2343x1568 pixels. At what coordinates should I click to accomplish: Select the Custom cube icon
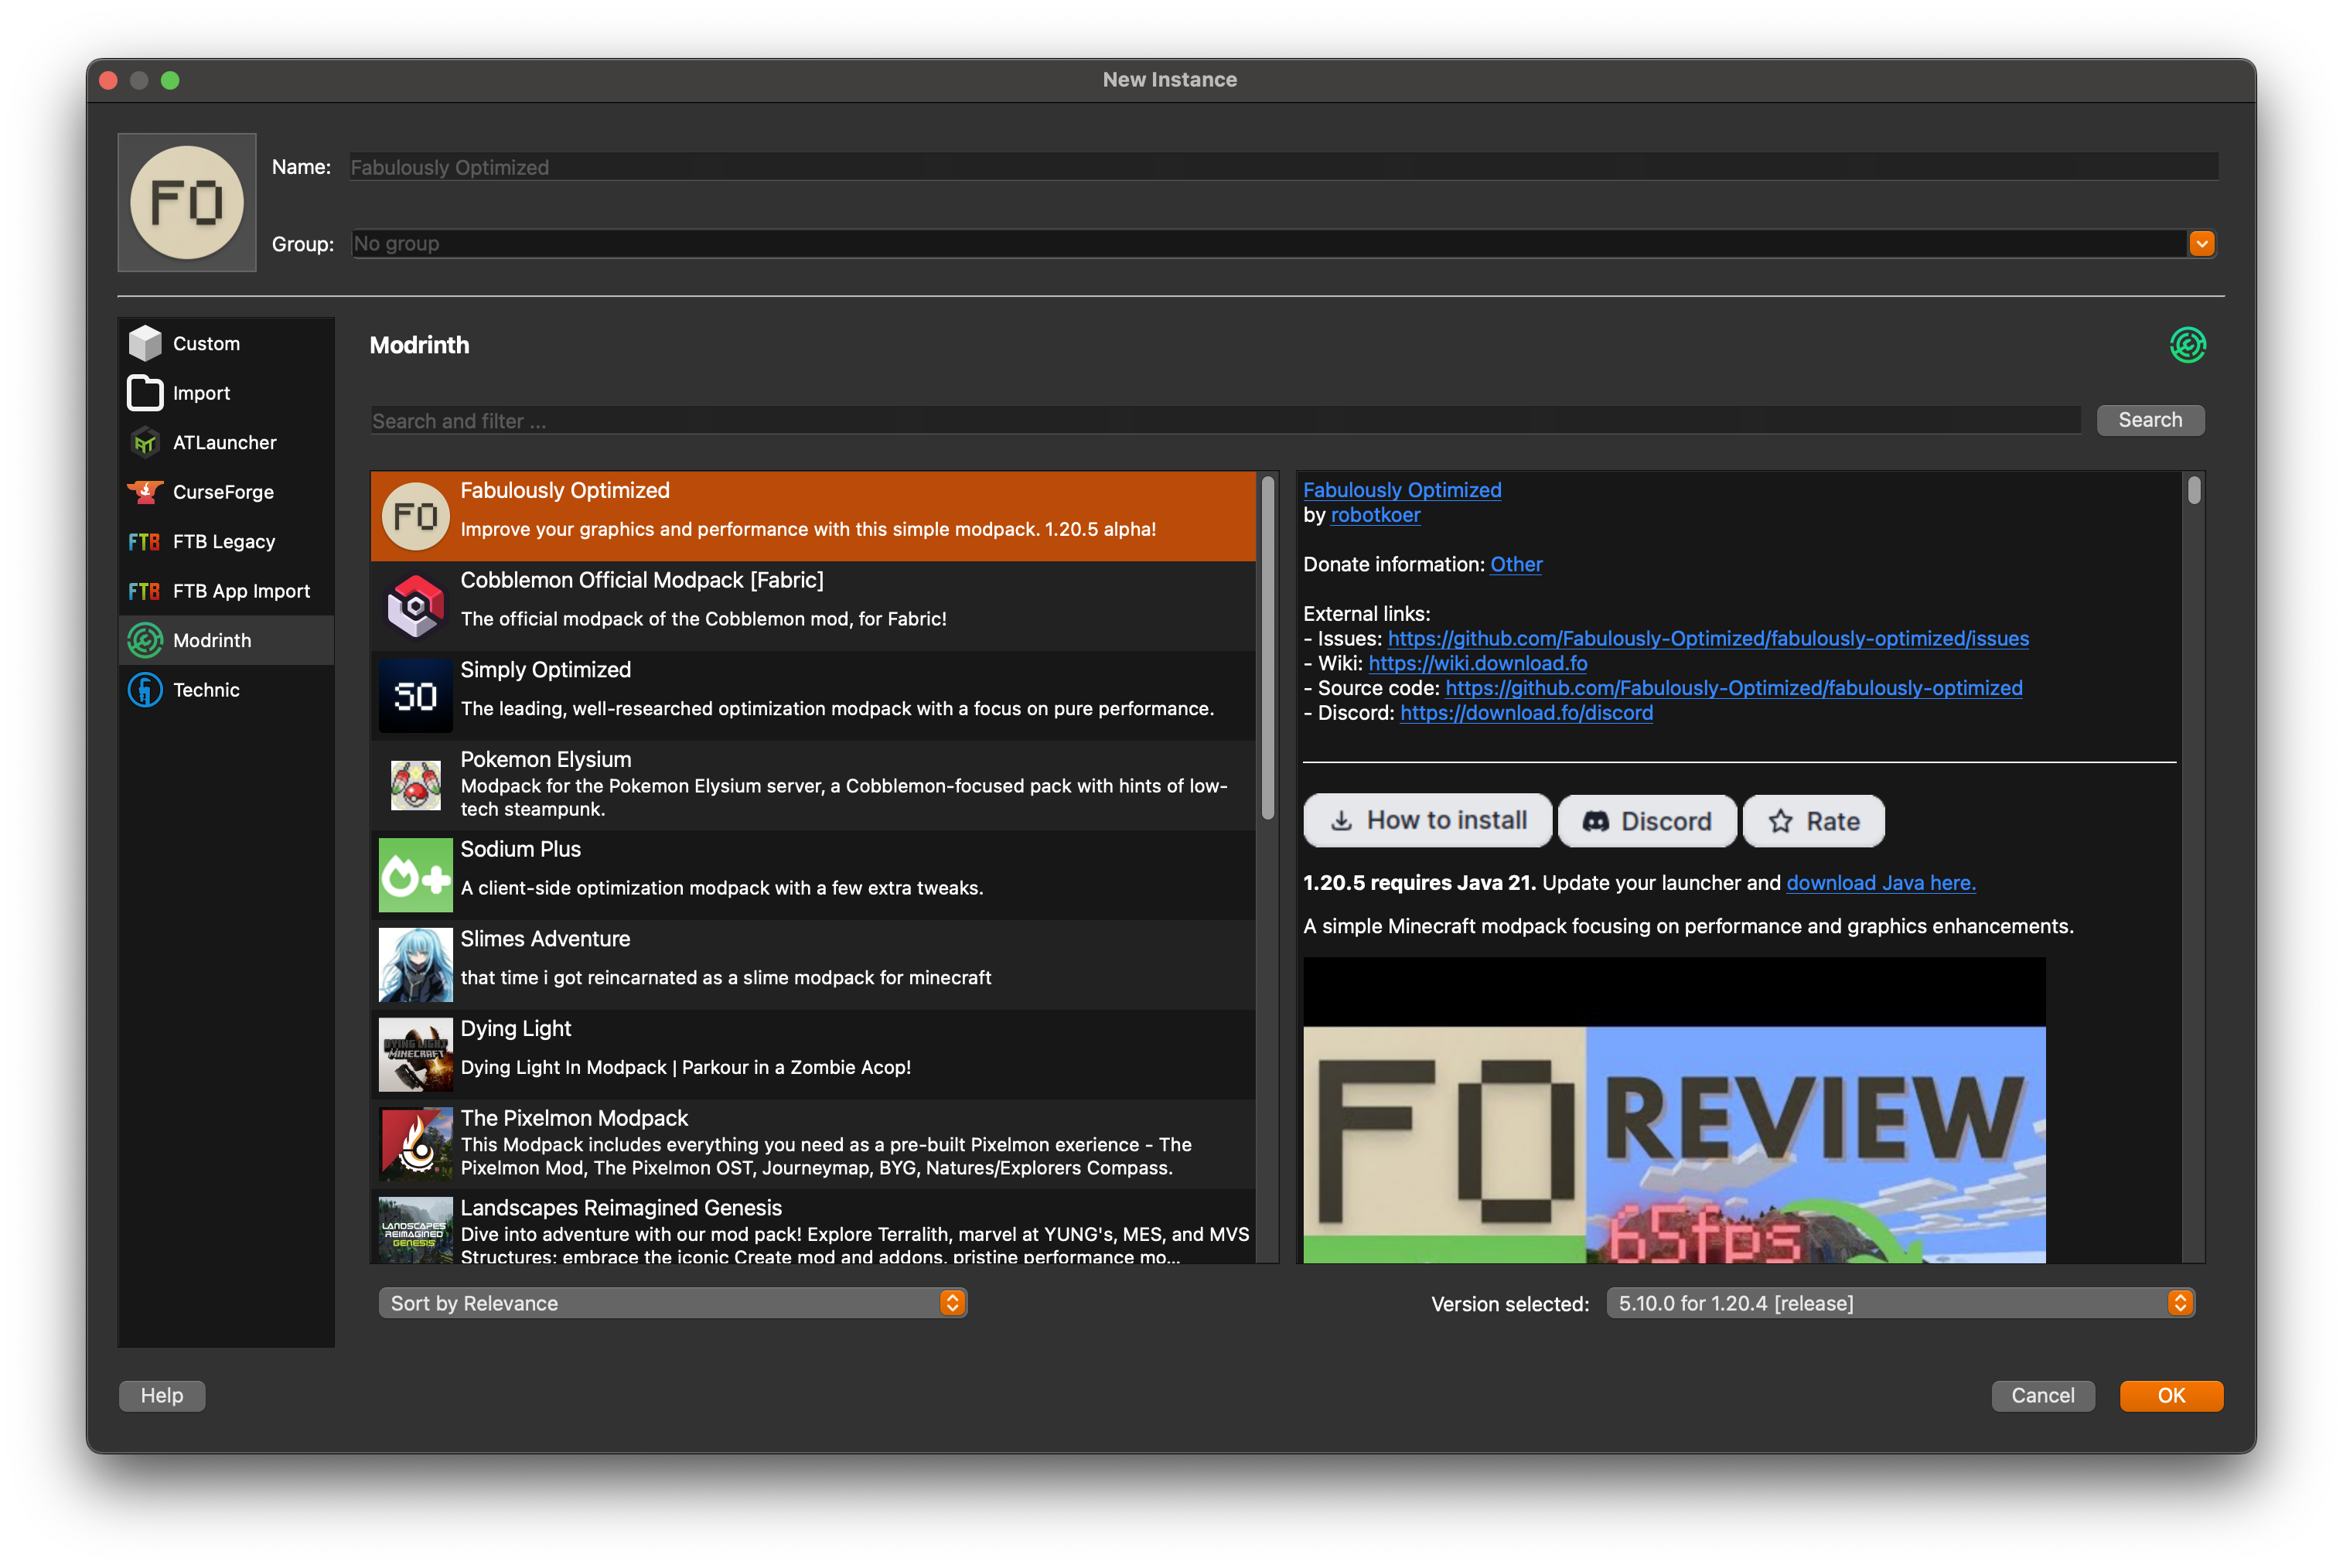[x=145, y=343]
